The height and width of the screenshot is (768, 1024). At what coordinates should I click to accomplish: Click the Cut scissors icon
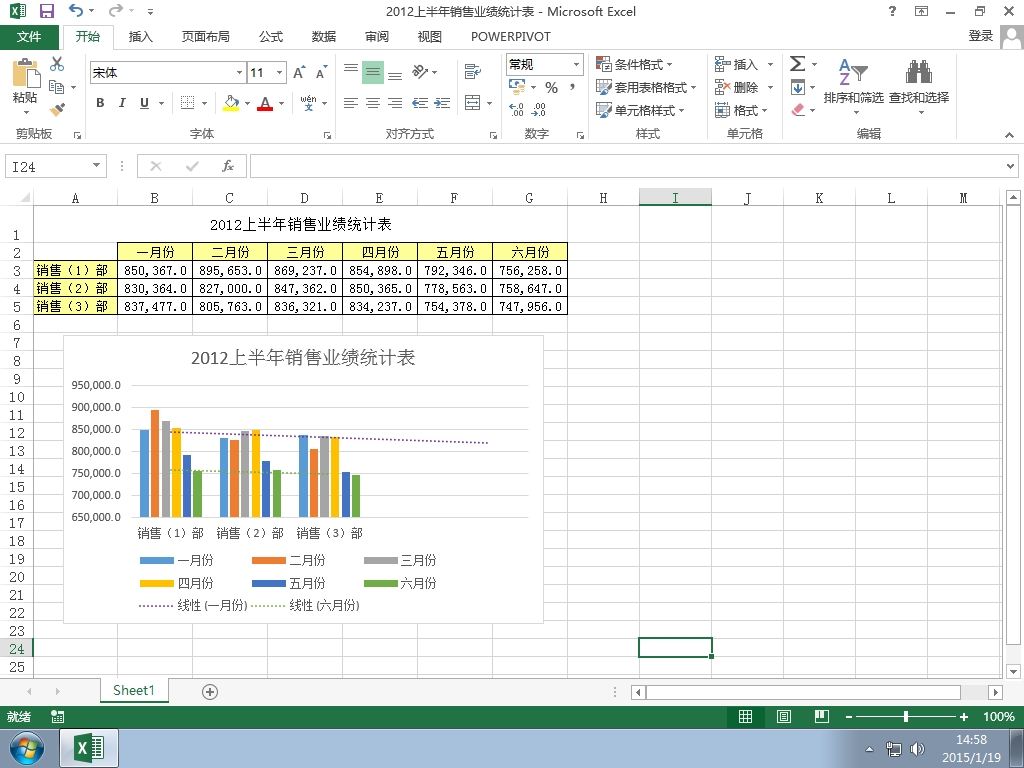pyautogui.click(x=57, y=64)
